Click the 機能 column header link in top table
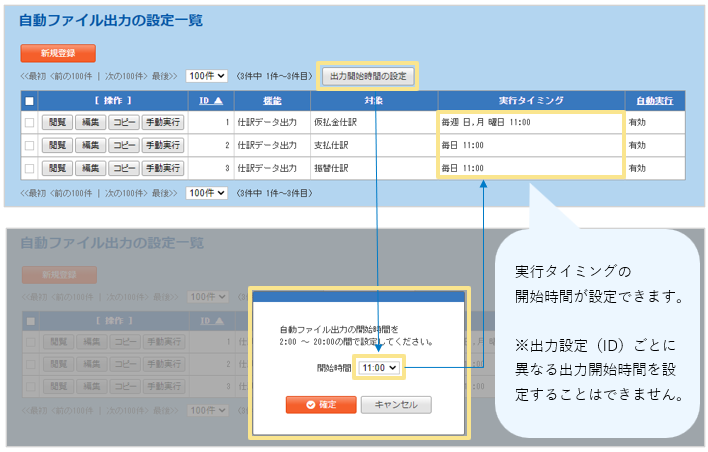This screenshot has height=452, width=708. pos(271,100)
